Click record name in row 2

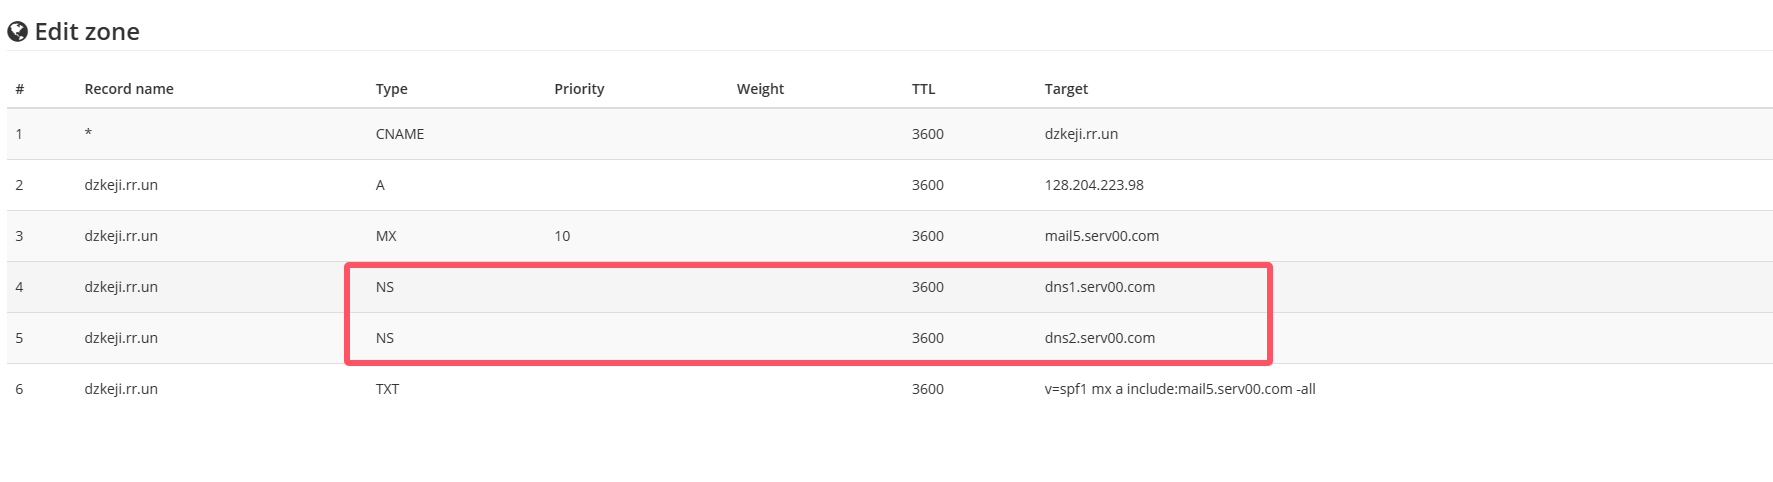[x=121, y=185]
